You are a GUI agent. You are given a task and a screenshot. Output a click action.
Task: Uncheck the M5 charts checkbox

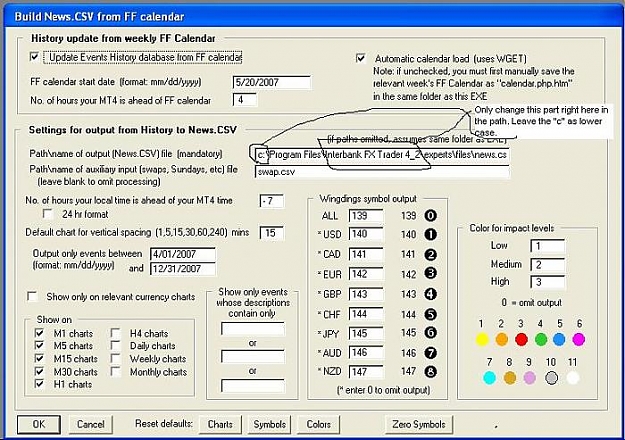39,346
